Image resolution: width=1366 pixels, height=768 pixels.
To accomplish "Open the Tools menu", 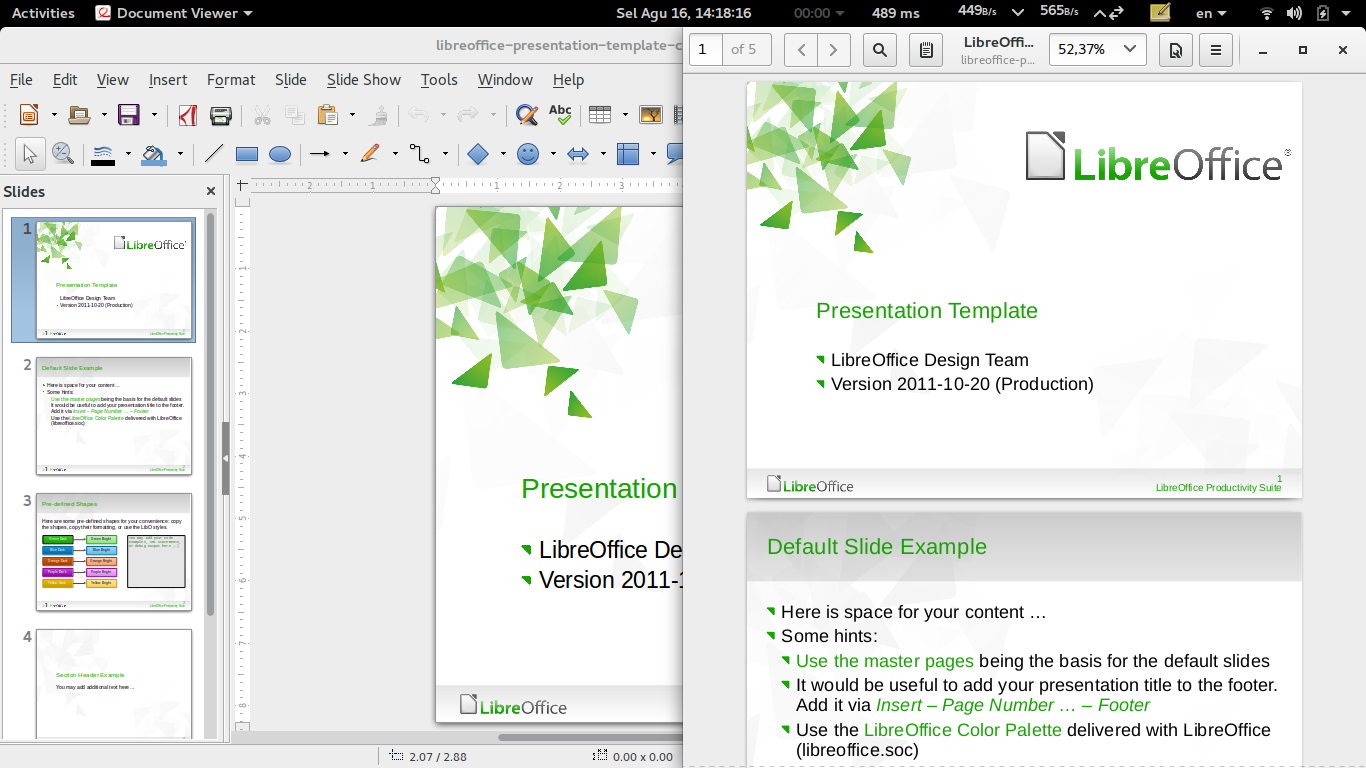I will point(439,80).
